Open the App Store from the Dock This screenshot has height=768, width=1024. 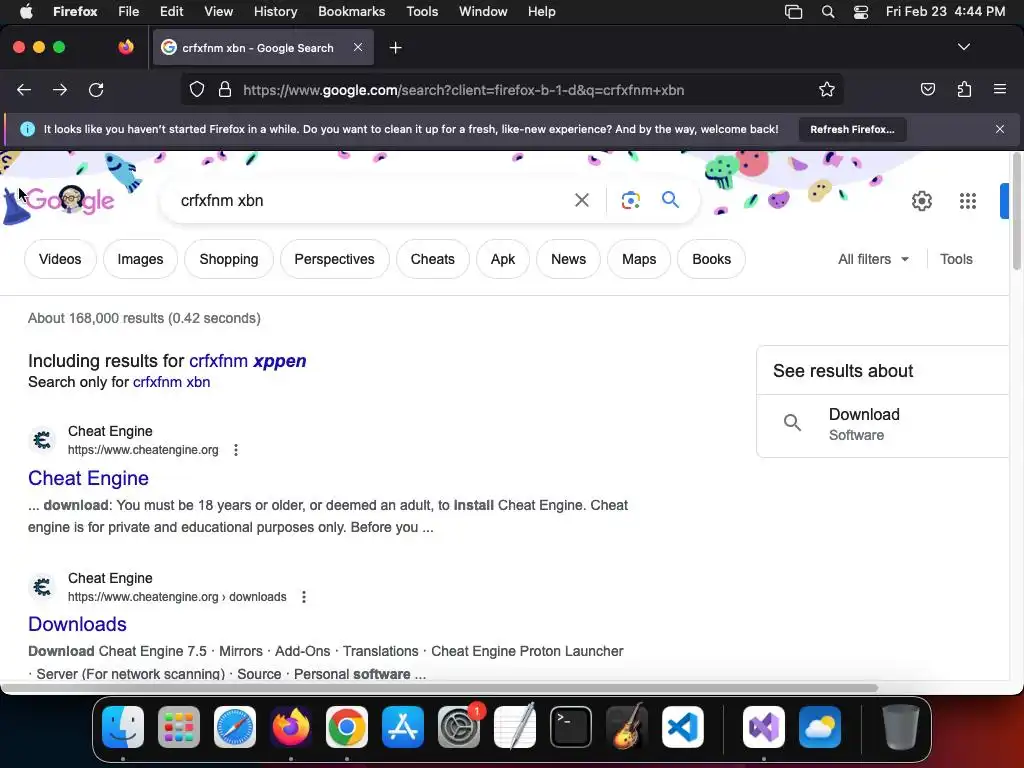(x=402, y=727)
